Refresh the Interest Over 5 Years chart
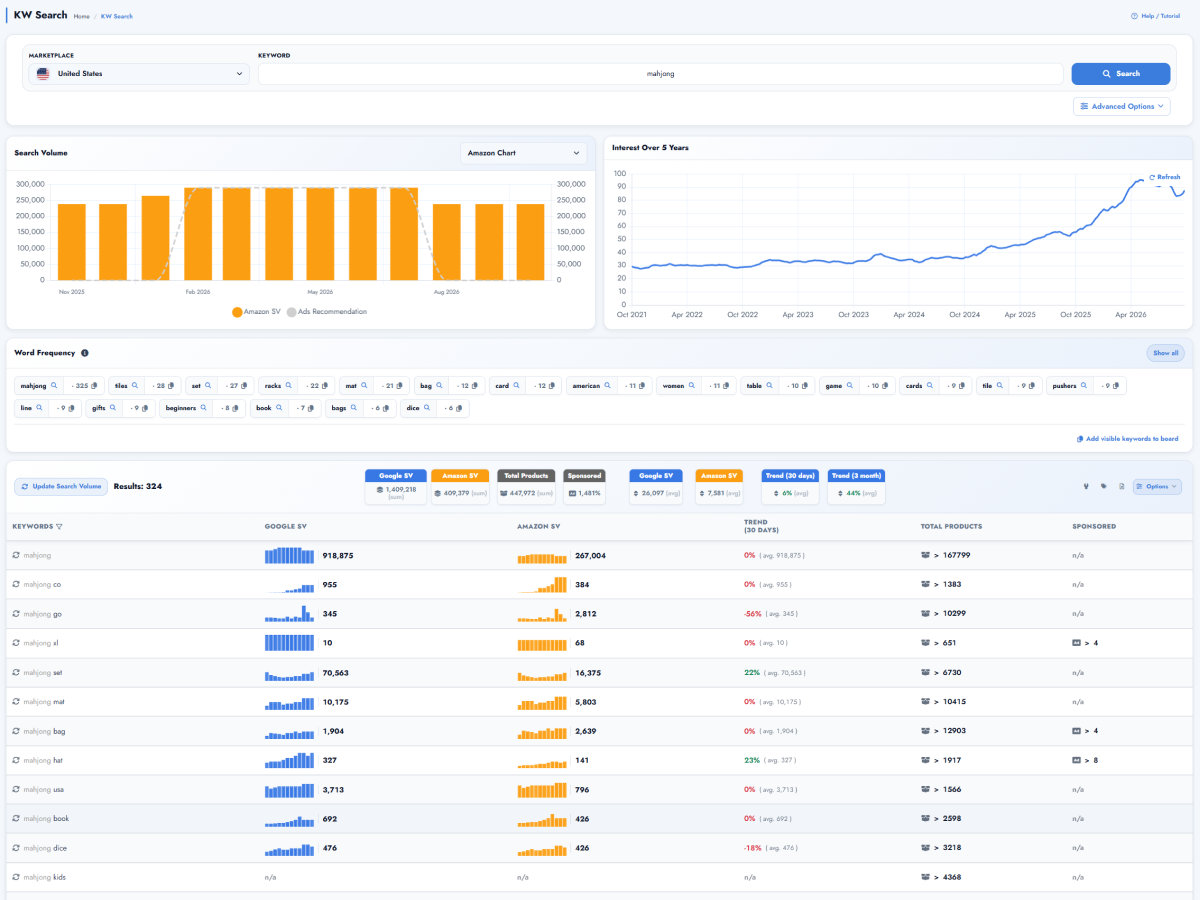Viewport: 1200px width, 900px height. pos(1165,177)
